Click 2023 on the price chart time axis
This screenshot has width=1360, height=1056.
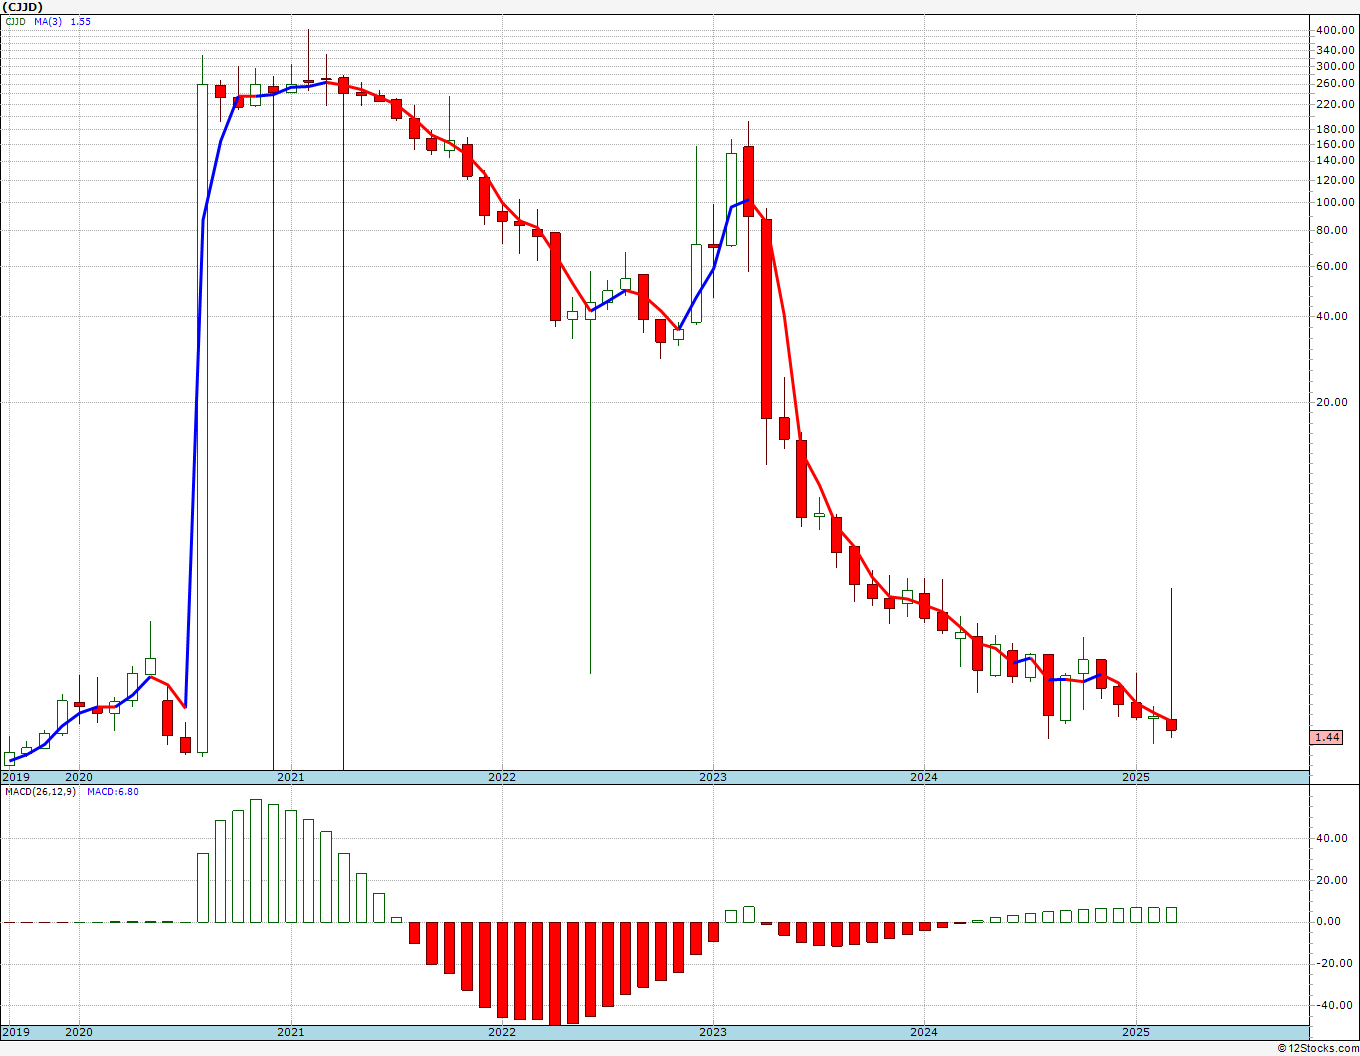pyautogui.click(x=712, y=777)
